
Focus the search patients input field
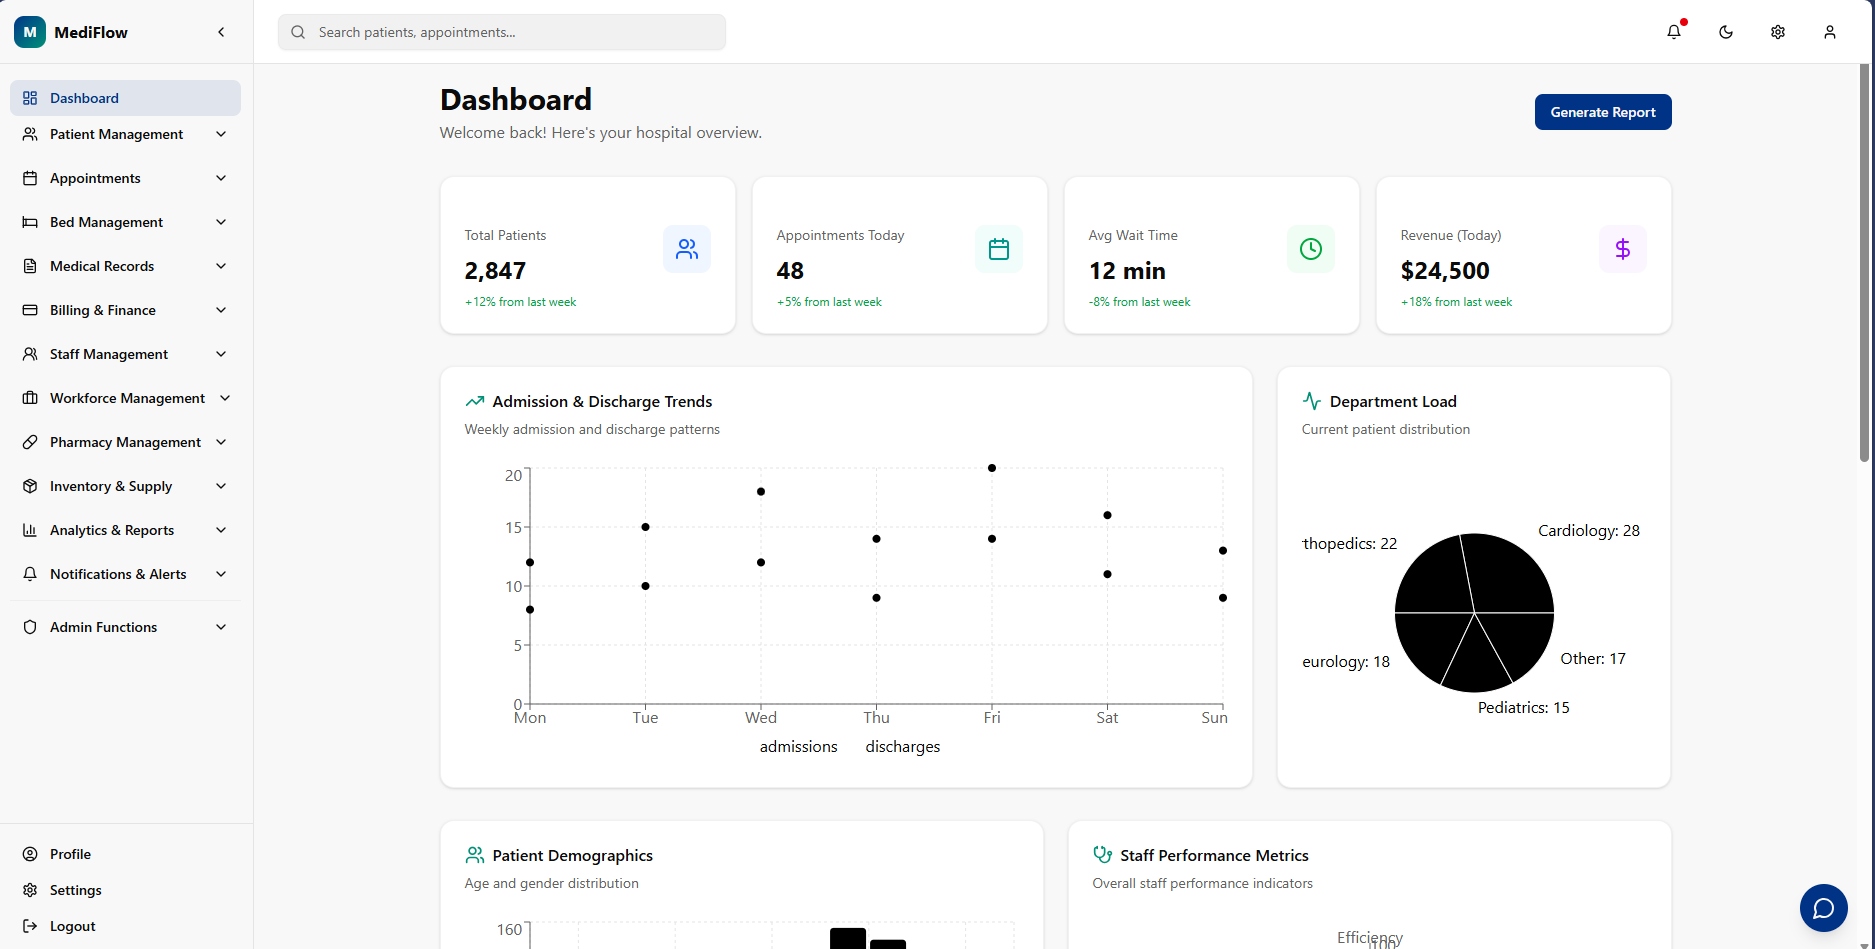(x=502, y=32)
